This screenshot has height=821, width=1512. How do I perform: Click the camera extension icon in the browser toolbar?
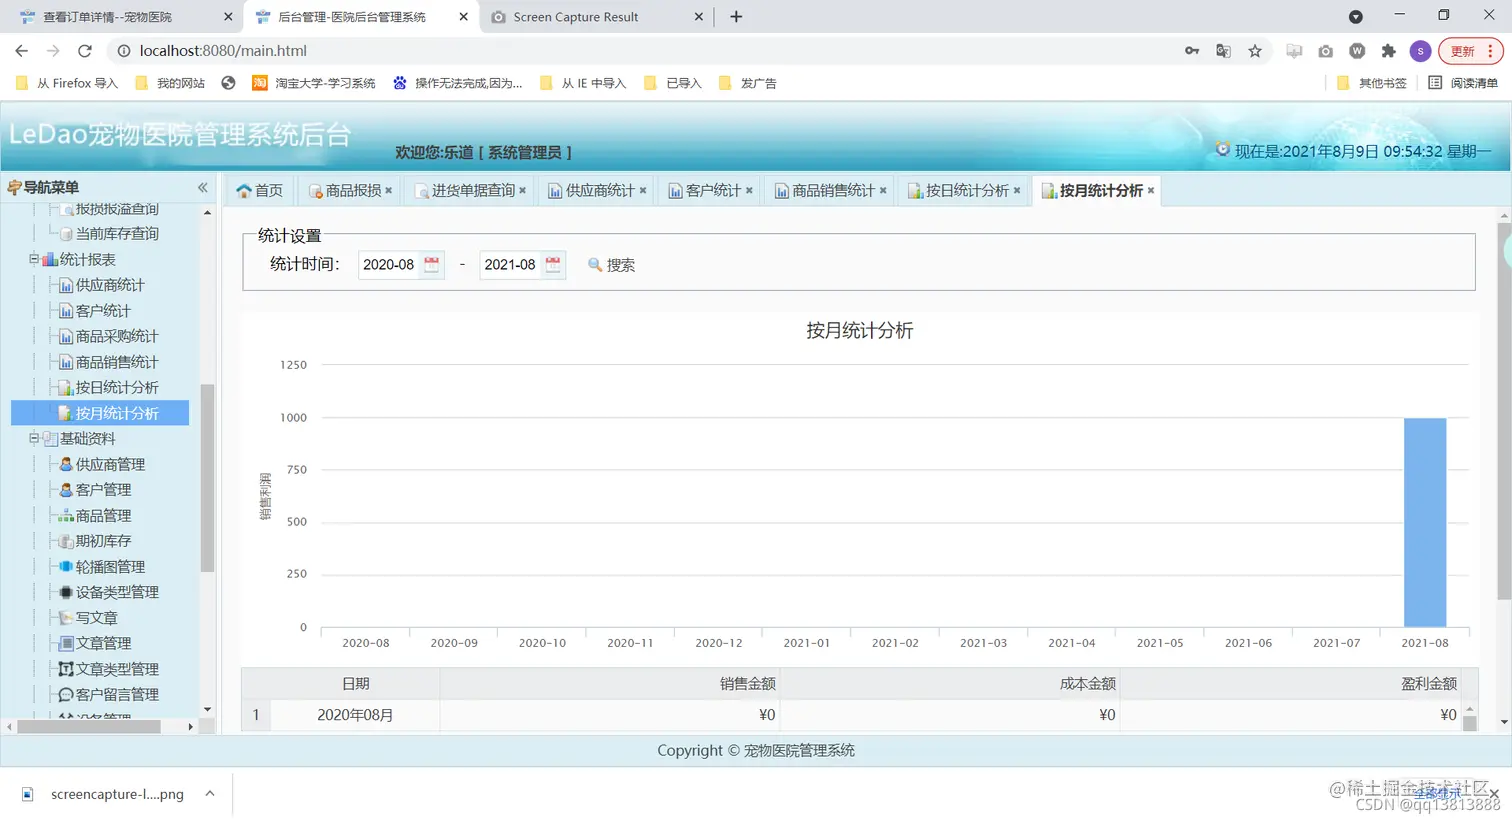coord(1326,50)
